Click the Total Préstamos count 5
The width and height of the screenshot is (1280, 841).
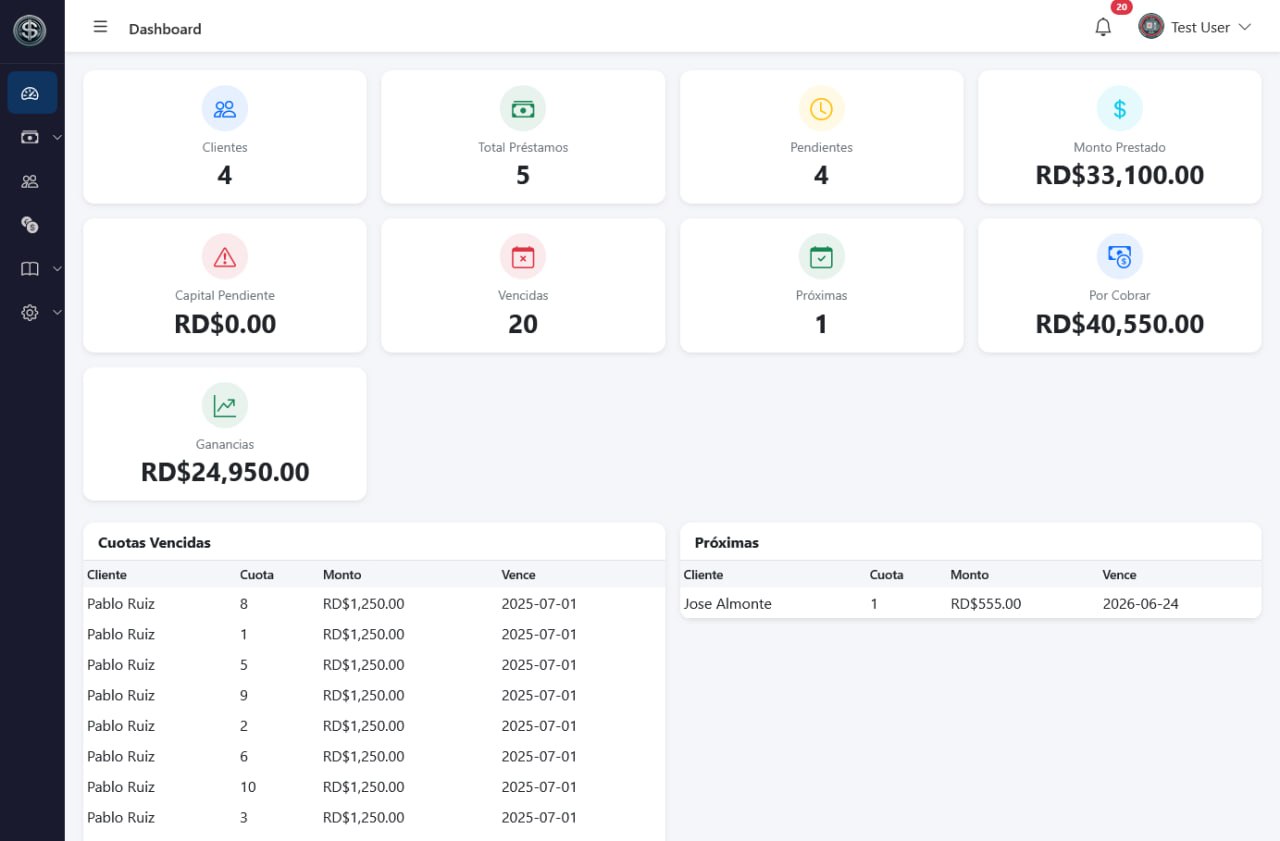tap(523, 176)
